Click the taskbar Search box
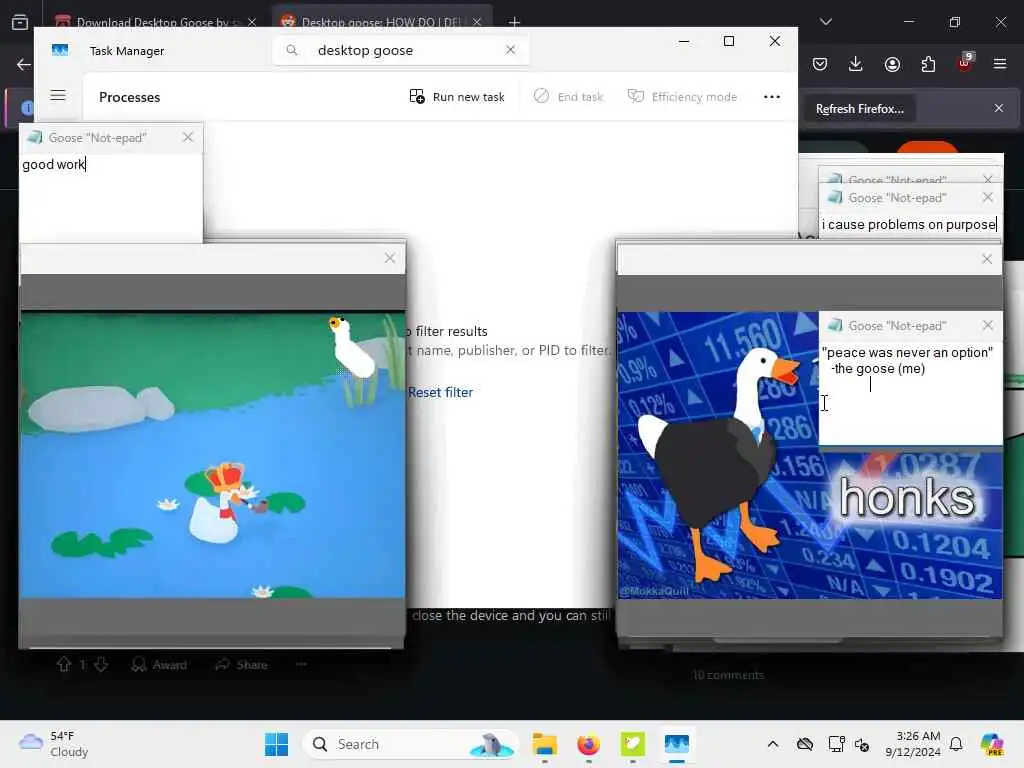The height and width of the screenshot is (768, 1024). tap(410, 744)
